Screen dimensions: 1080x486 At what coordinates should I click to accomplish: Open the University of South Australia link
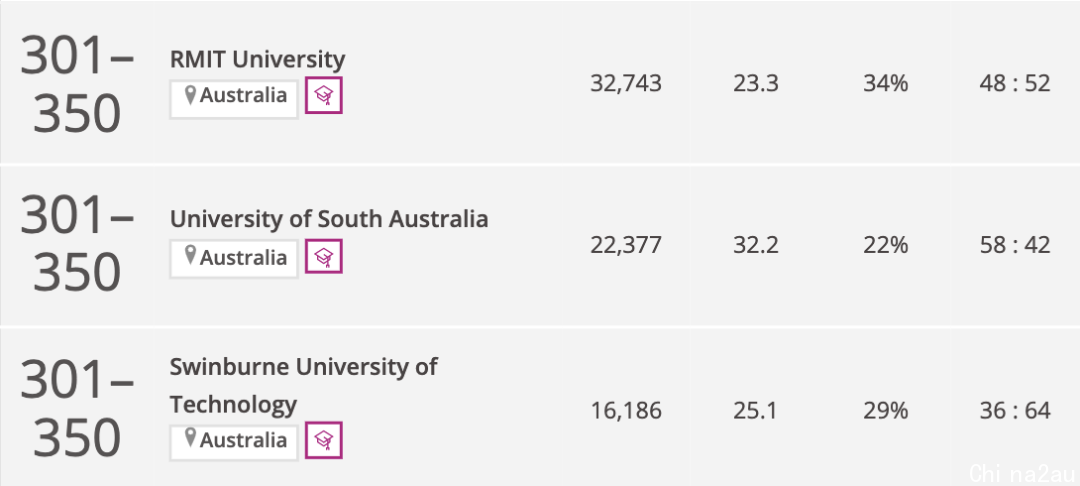coord(329,219)
